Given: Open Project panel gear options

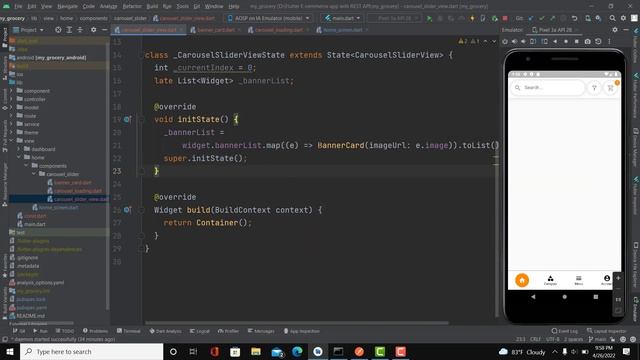Looking at the screenshot, I should [x=93, y=30].
